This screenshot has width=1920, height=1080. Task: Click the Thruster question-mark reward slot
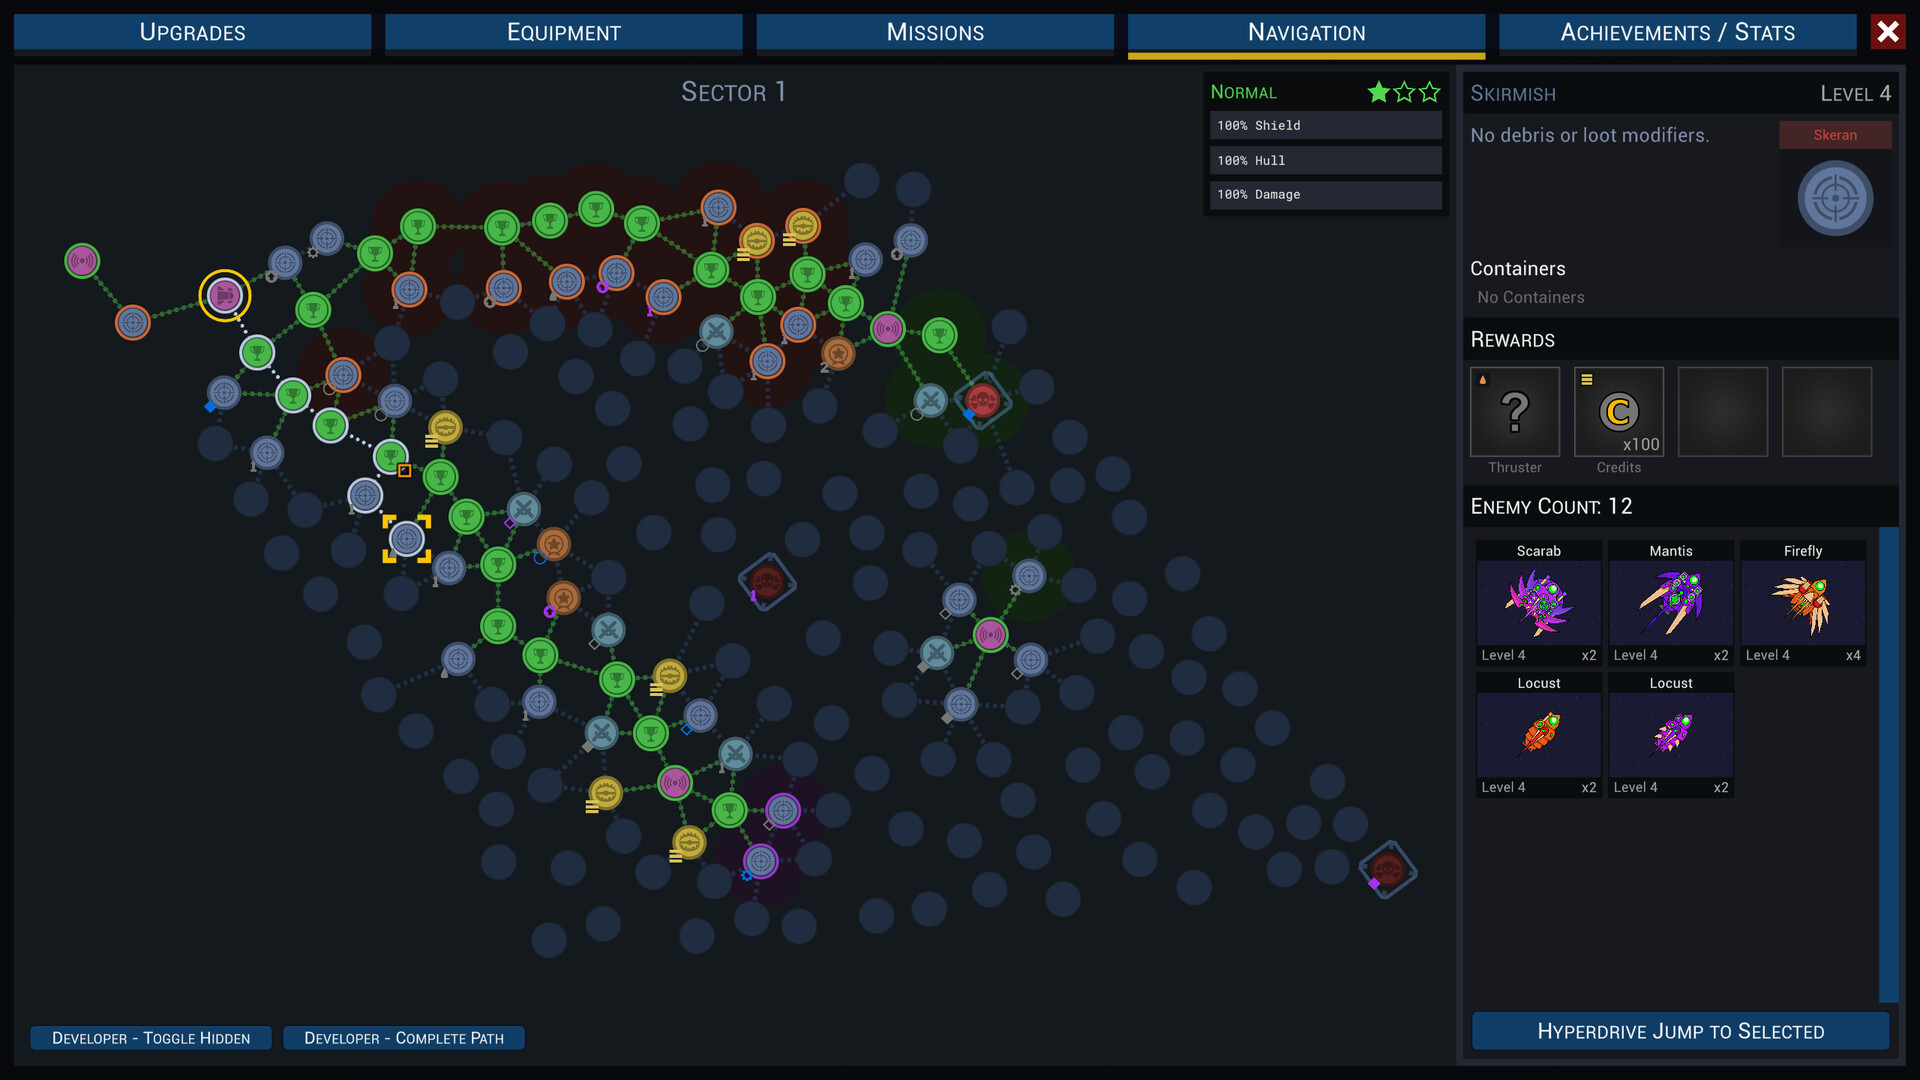(x=1515, y=412)
